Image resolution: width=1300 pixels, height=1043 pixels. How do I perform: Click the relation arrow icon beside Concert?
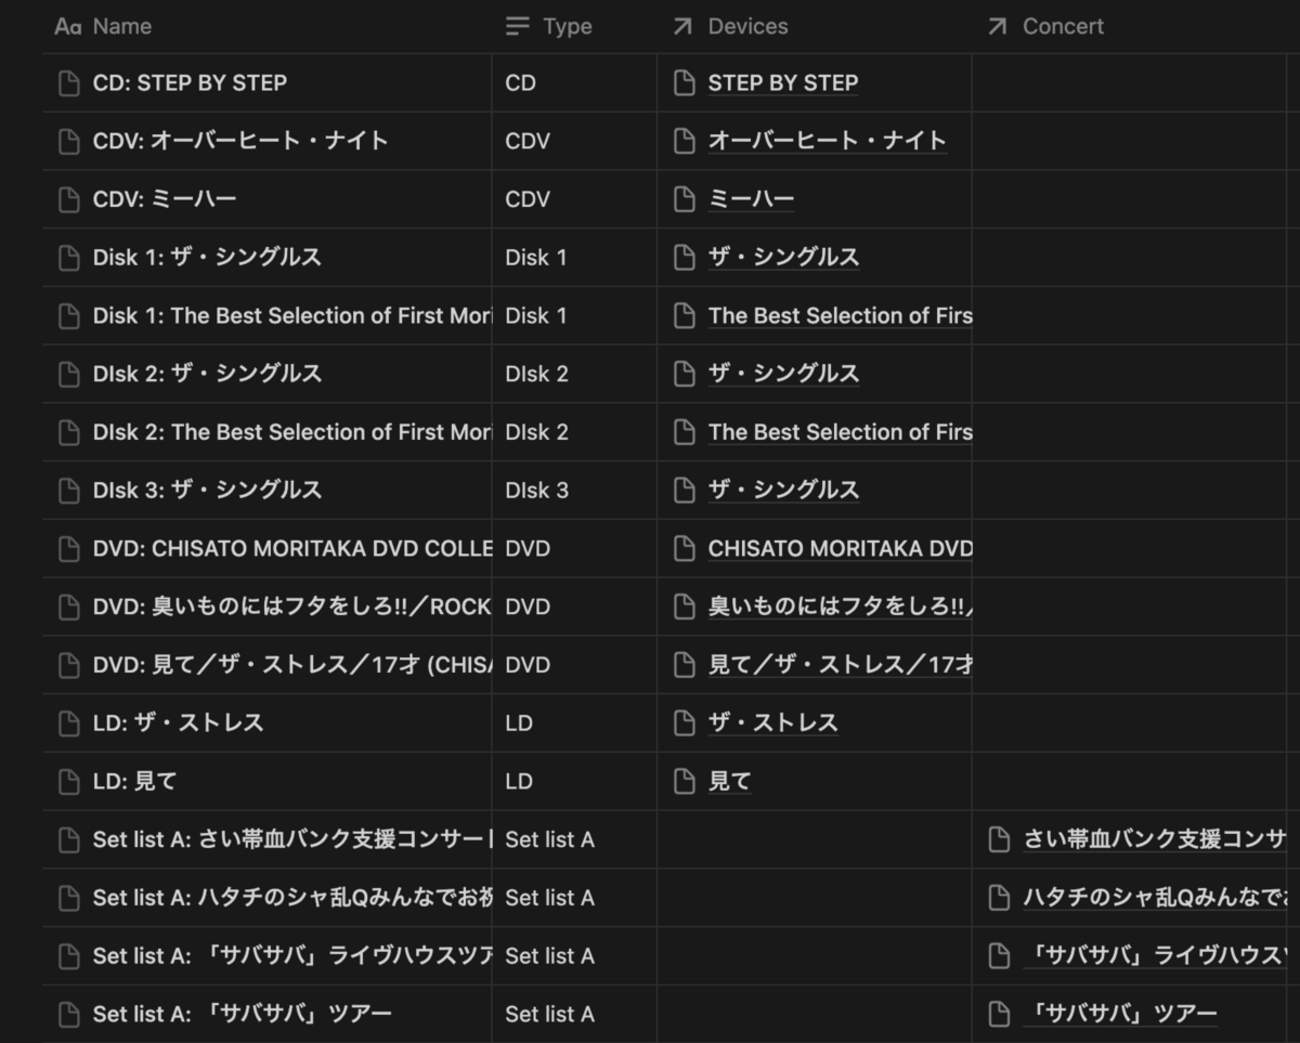(997, 27)
